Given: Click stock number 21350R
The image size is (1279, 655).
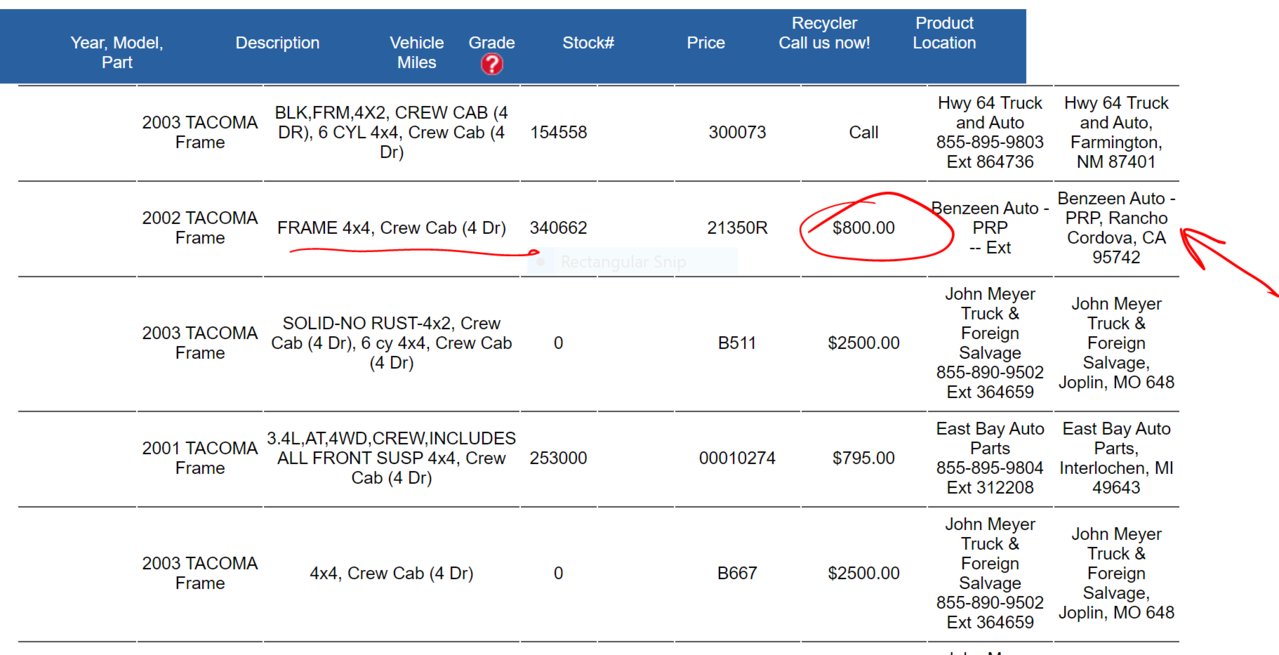Looking at the screenshot, I should [737, 228].
